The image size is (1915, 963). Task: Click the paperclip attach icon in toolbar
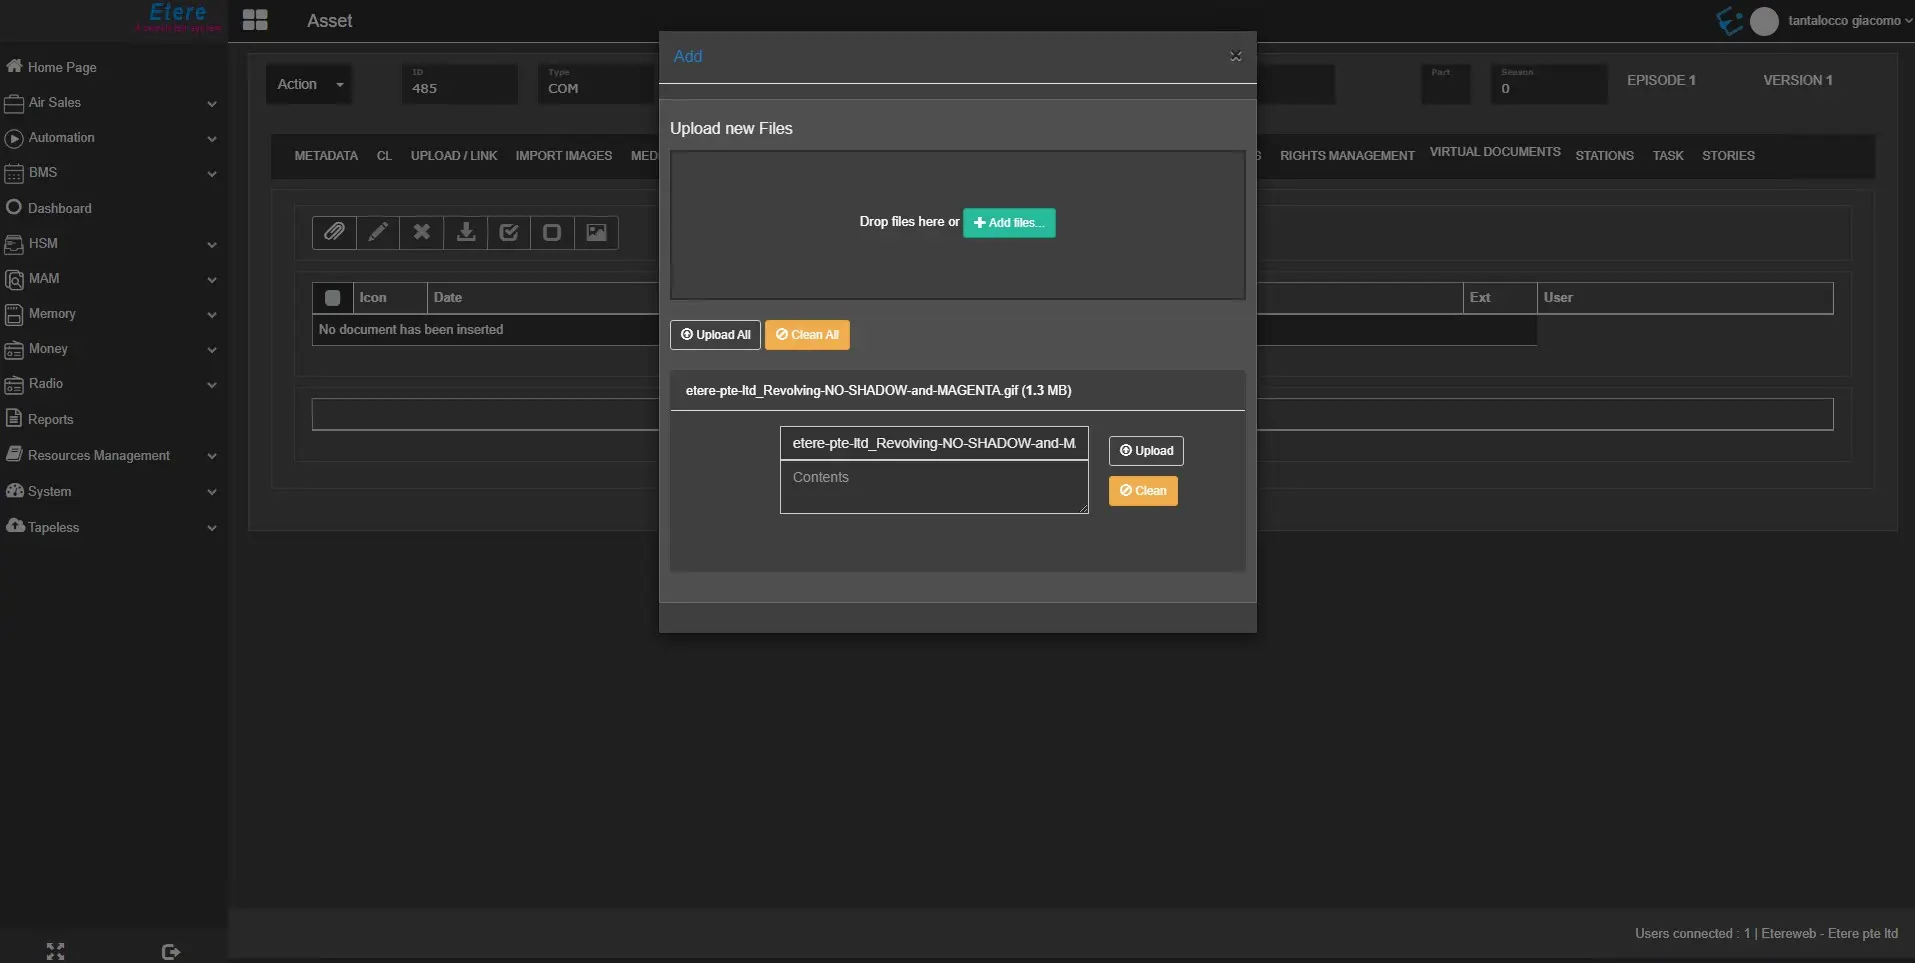(x=334, y=233)
